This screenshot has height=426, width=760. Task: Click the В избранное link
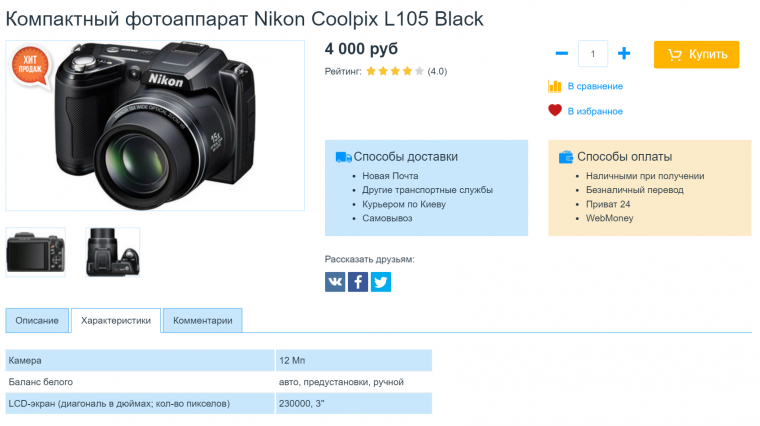[x=595, y=111]
